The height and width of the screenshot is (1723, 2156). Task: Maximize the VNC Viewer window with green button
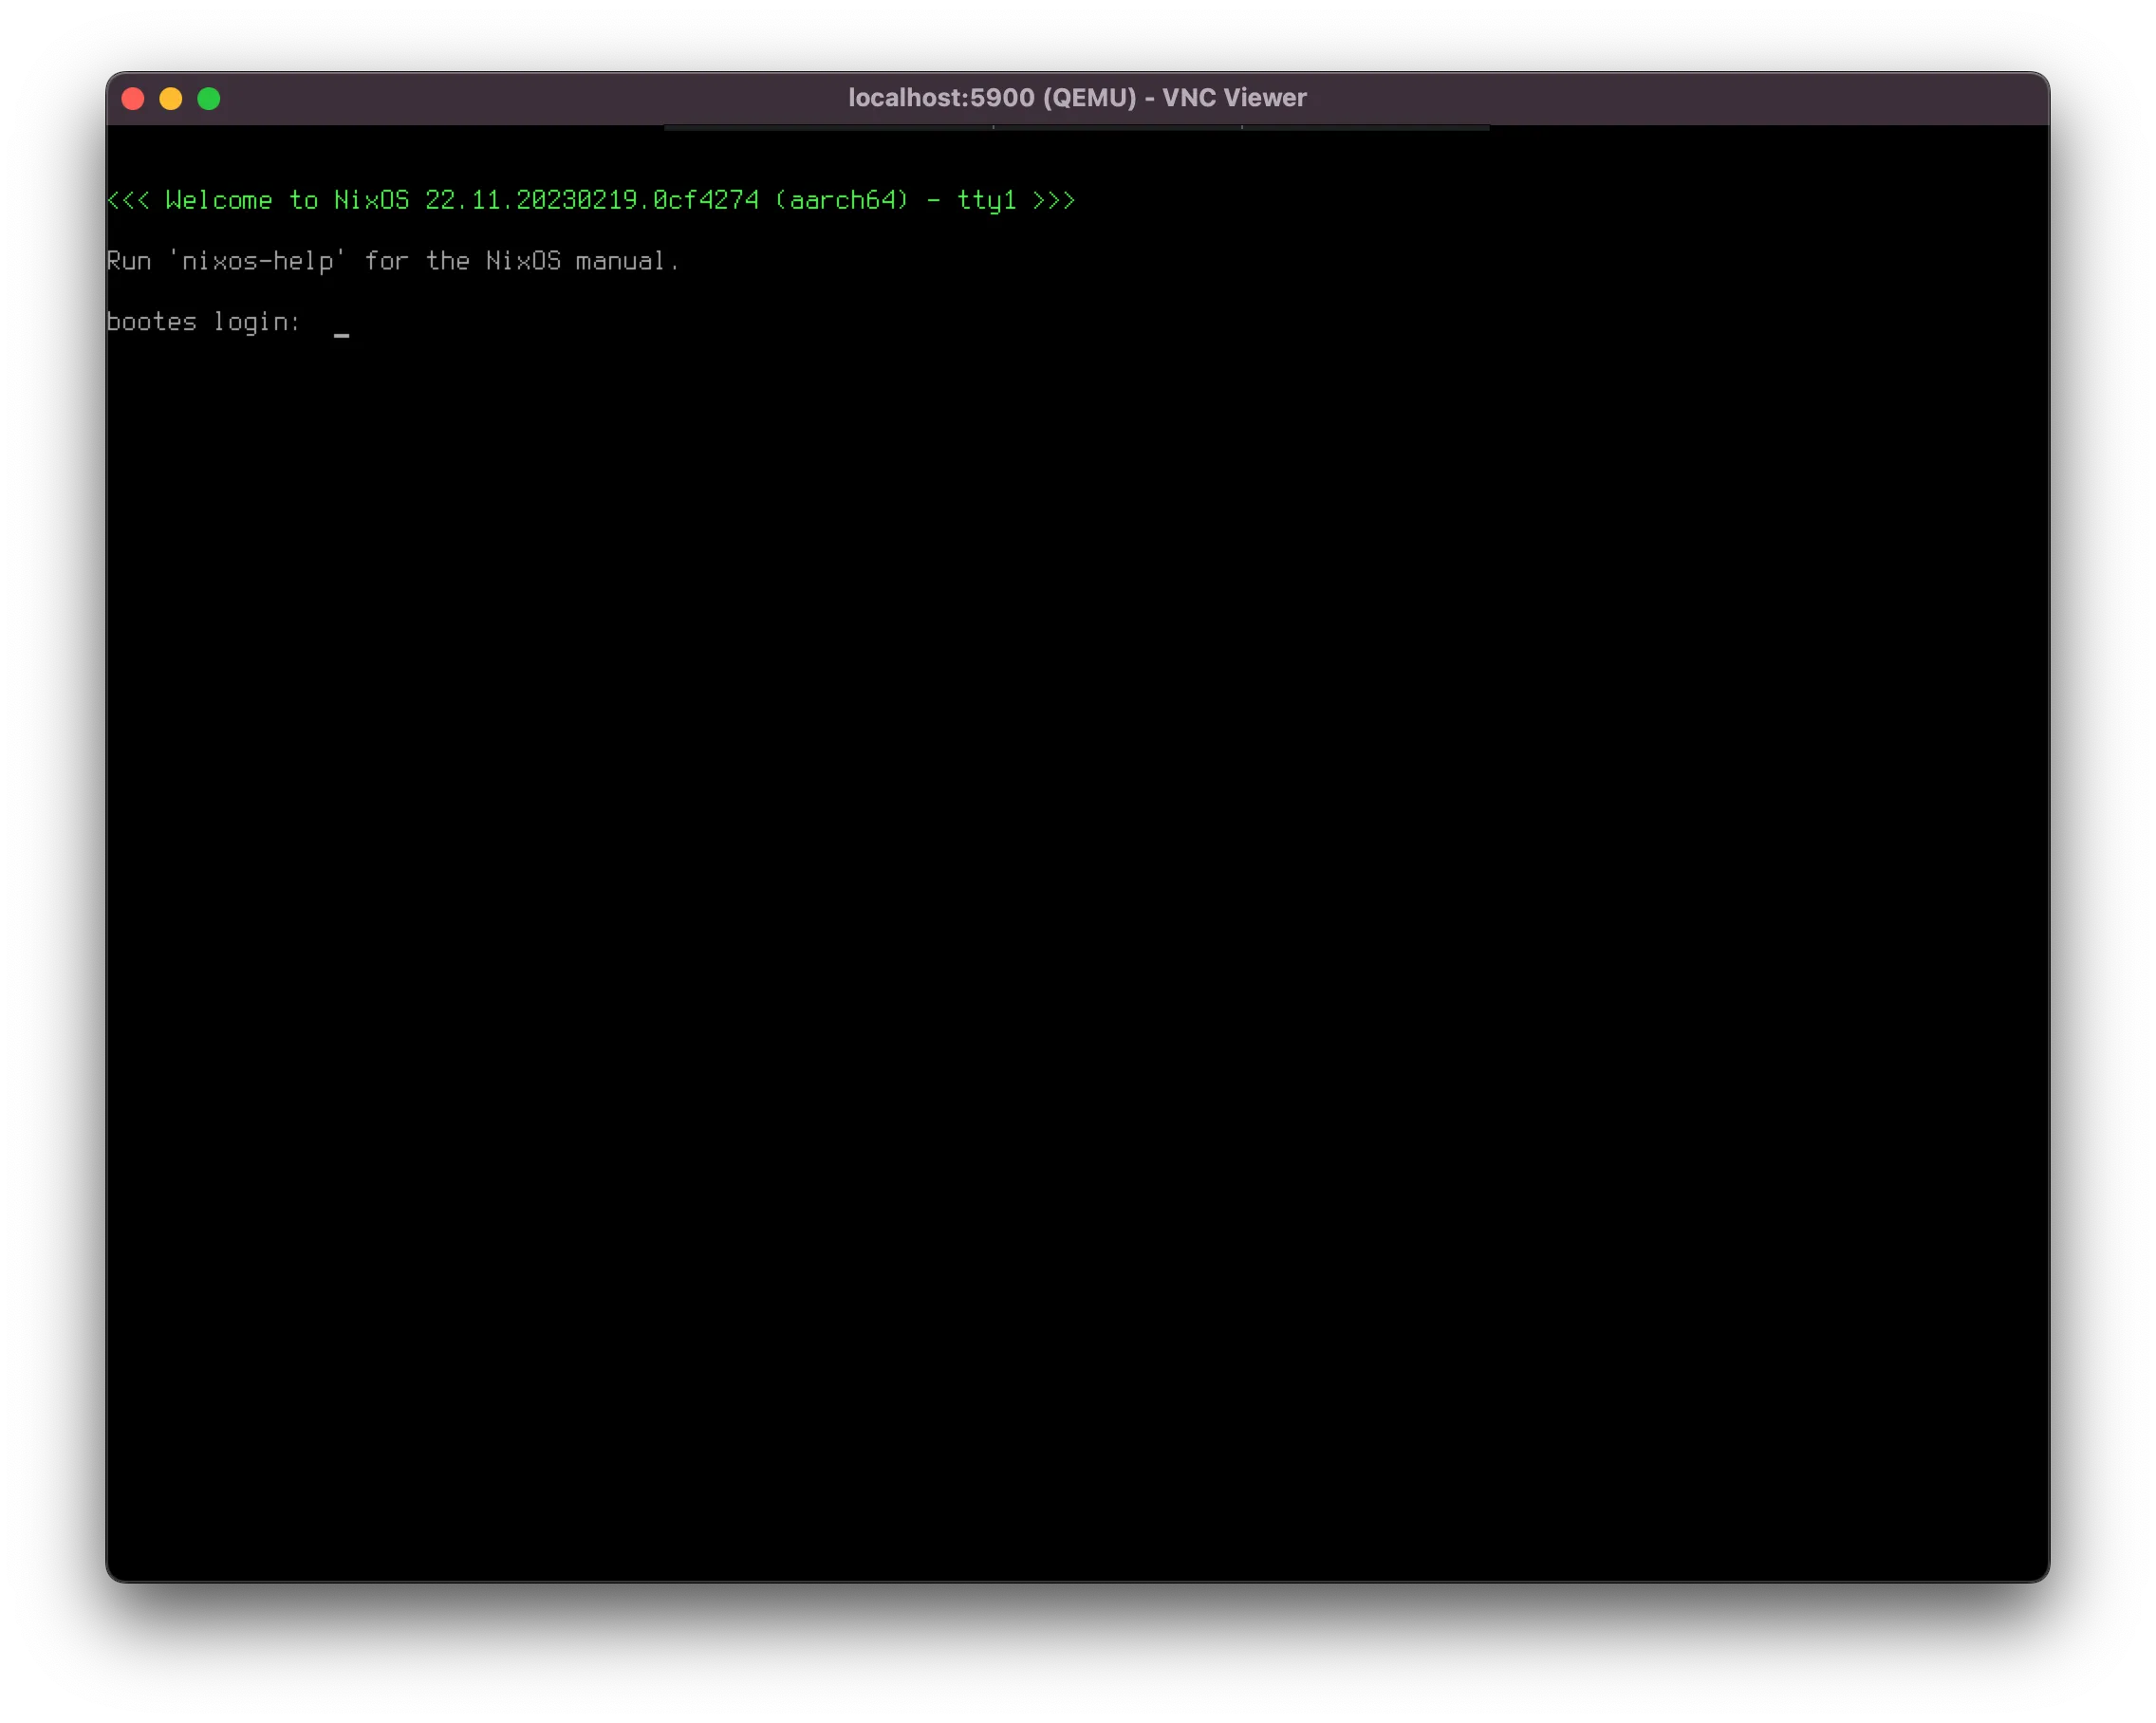point(209,98)
